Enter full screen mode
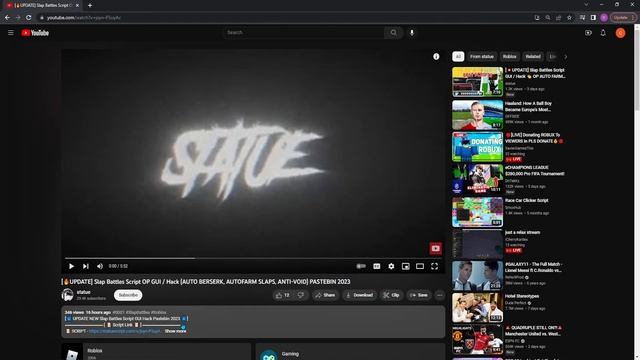The width and height of the screenshot is (640, 360). click(435, 266)
